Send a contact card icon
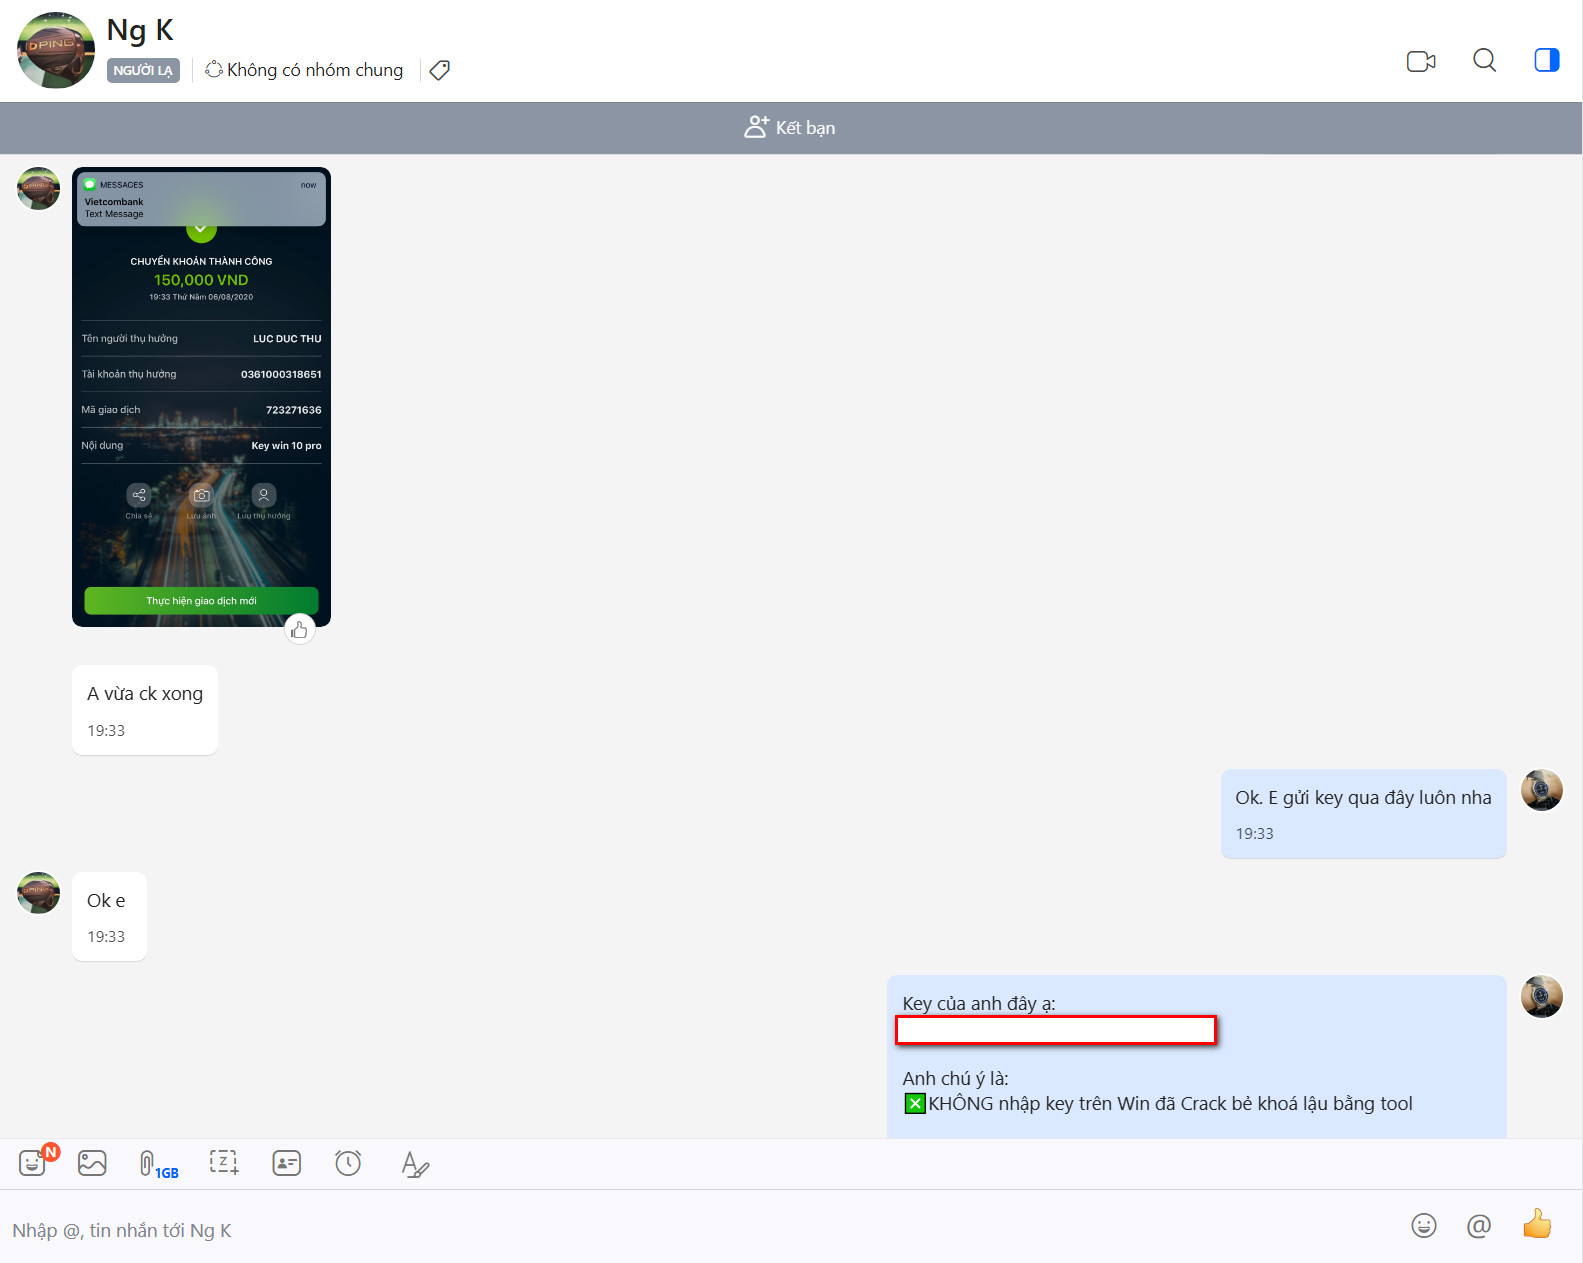The width and height of the screenshot is (1583, 1263). pos(287,1163)
